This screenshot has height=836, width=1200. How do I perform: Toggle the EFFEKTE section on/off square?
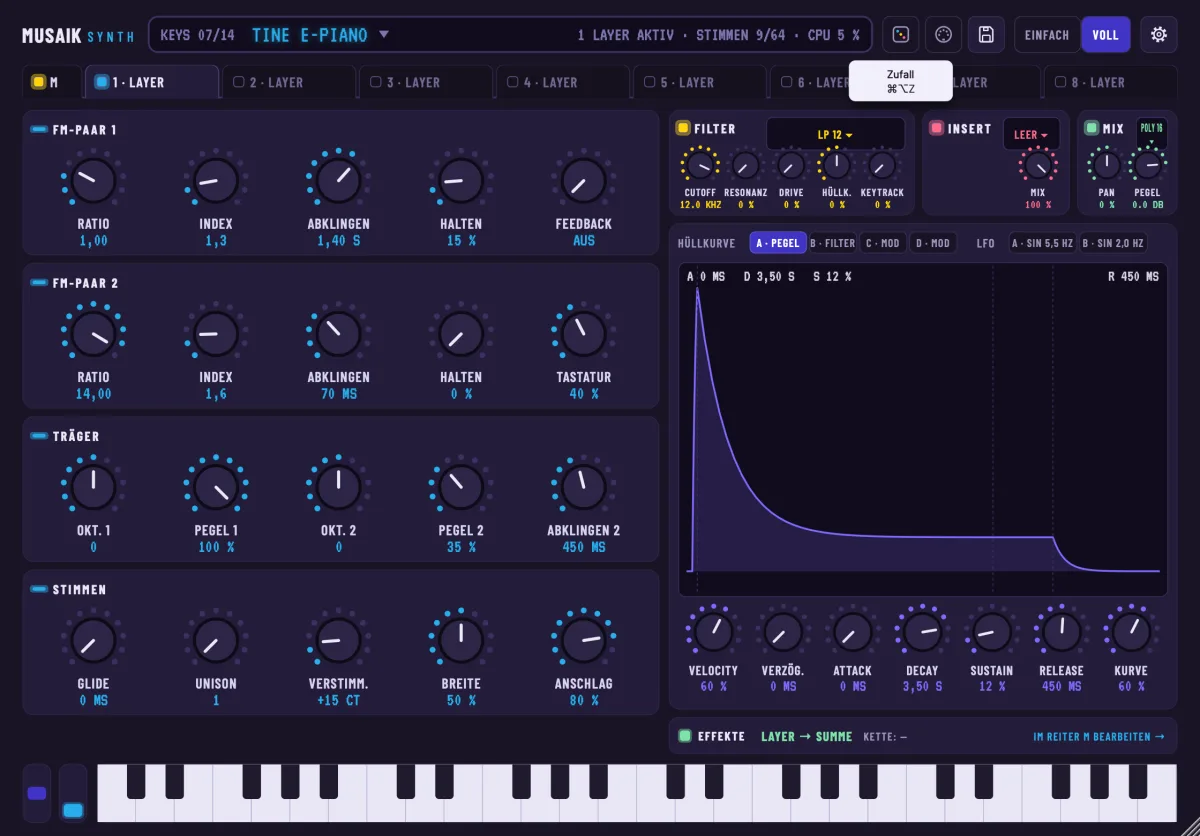click(x=685, y=736)
